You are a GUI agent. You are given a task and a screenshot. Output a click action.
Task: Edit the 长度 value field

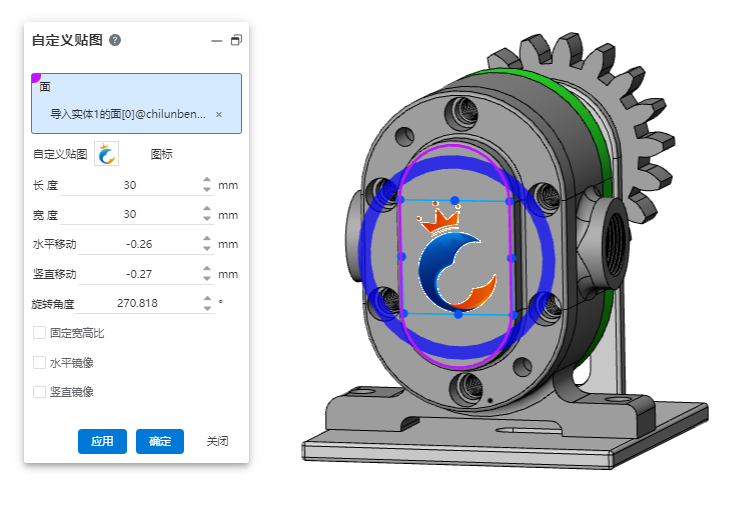coord(130,185)
